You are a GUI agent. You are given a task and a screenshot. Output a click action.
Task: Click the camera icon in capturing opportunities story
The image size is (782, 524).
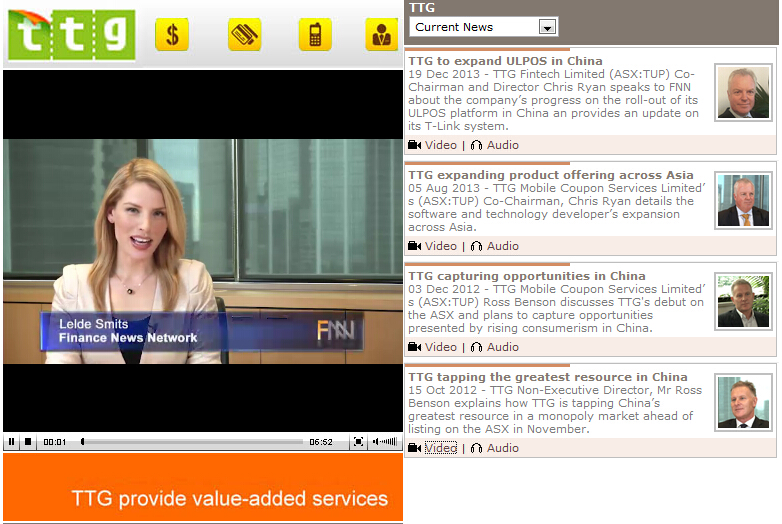point(414,347)
